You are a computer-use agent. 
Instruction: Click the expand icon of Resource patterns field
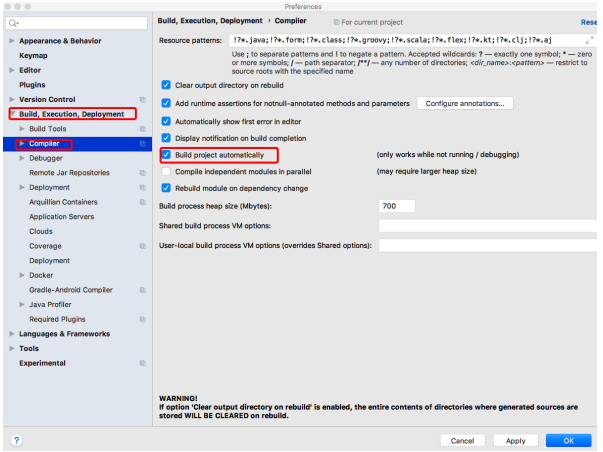pyautogui.click(x=589, y=40)
